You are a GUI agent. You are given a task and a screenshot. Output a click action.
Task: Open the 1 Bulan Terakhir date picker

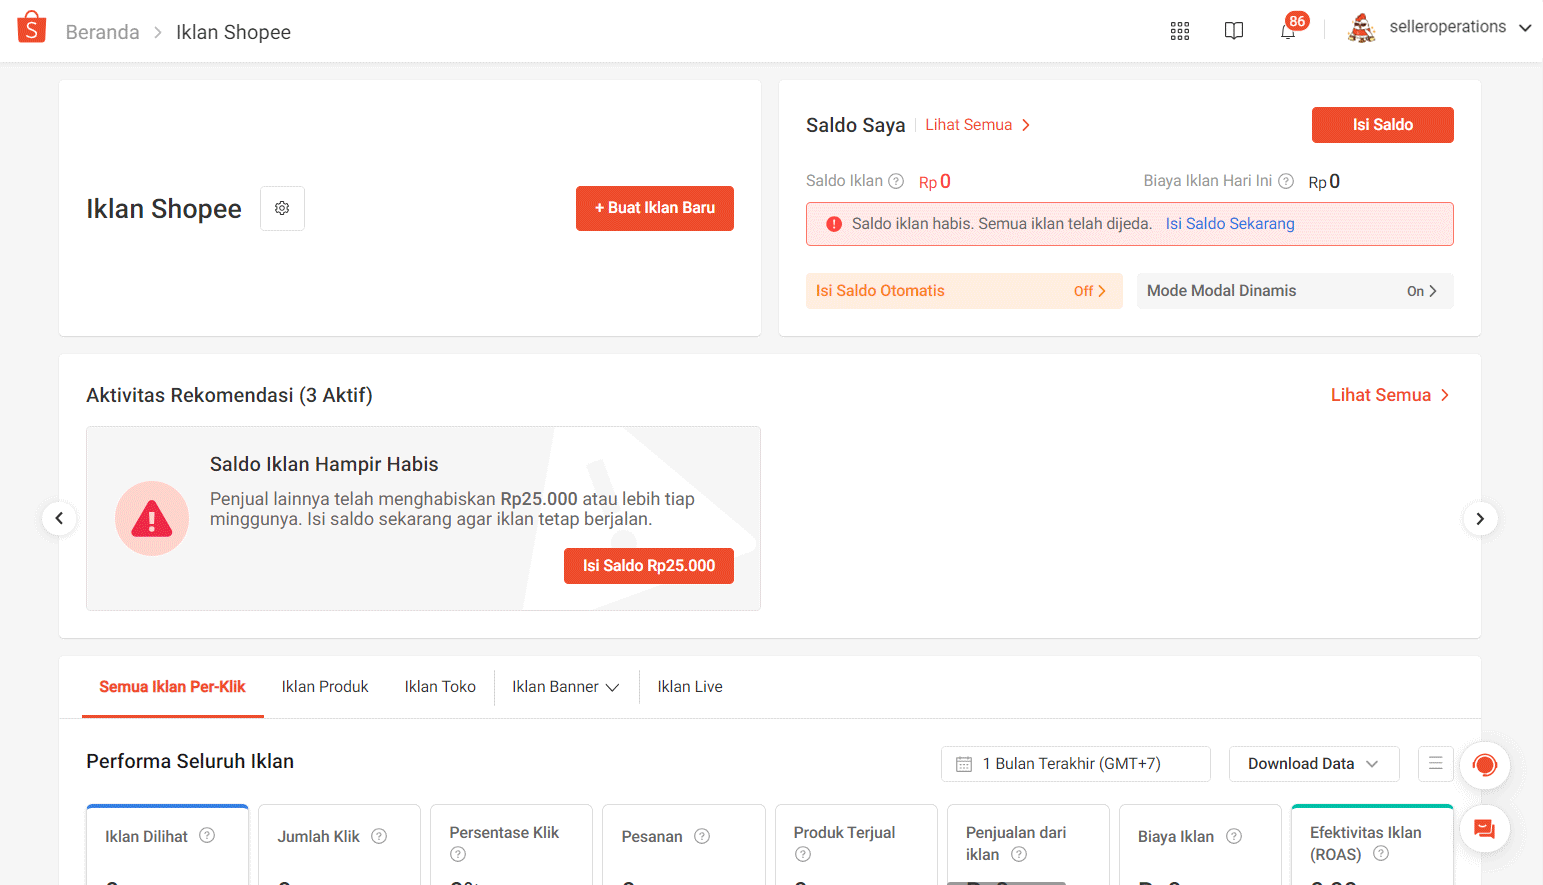(1075, 764)
